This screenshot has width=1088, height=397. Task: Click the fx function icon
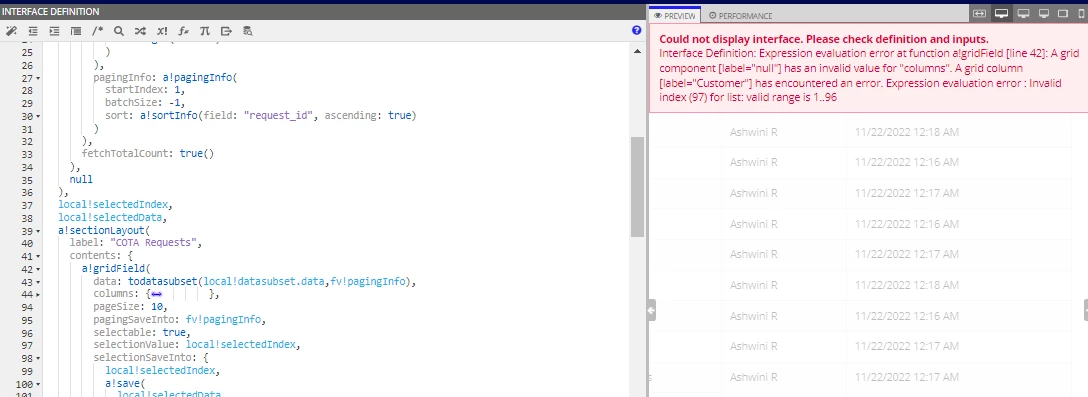[183, 31]
